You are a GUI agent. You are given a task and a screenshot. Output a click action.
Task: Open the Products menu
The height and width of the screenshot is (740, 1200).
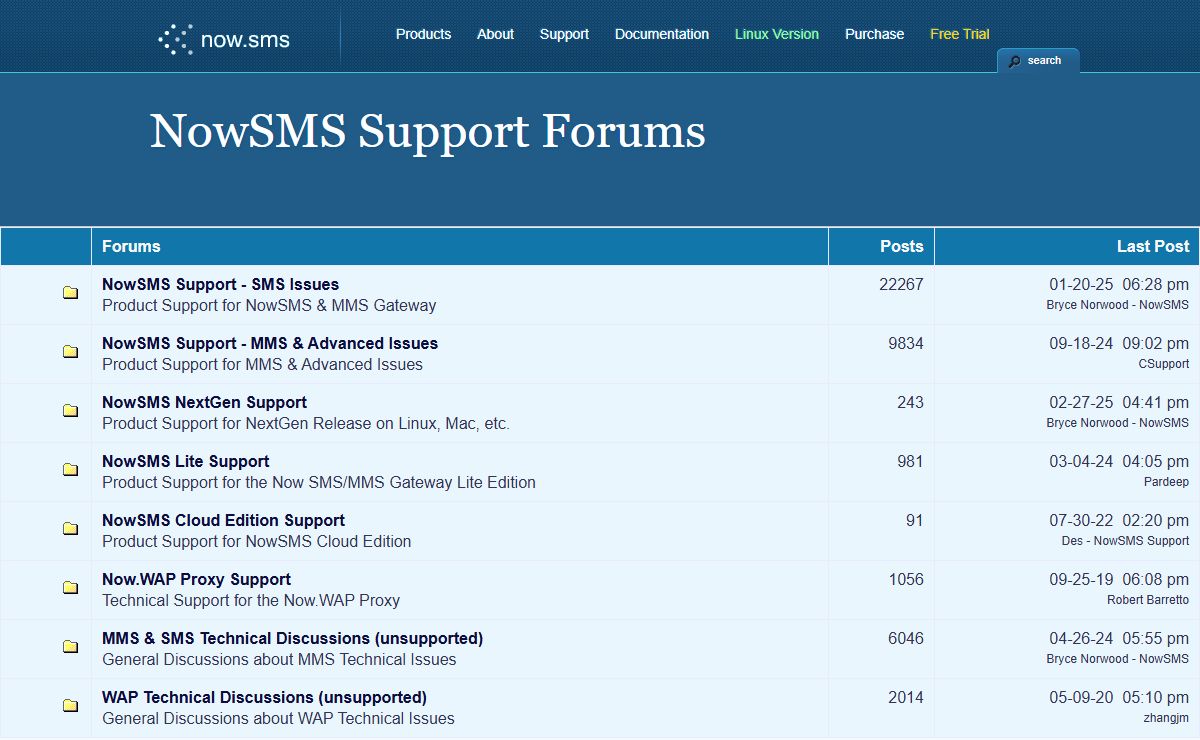click(423, 34)
